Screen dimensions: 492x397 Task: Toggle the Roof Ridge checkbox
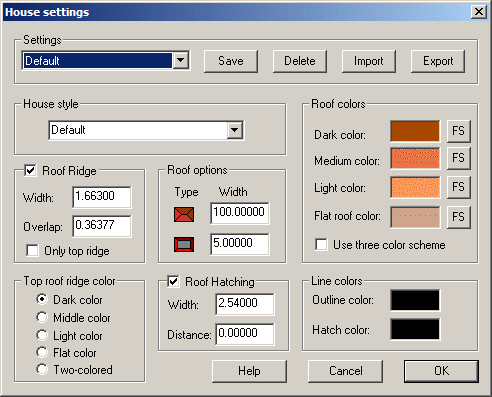tap(30, 171)
